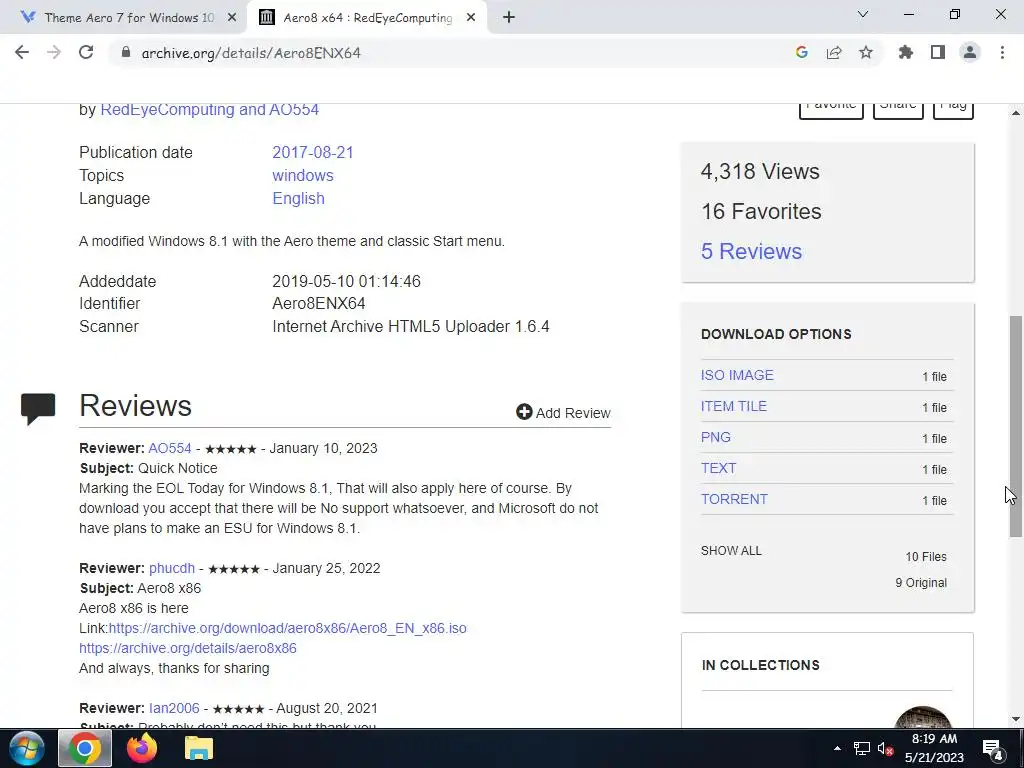Open Chrome's three-dot menu
Screen dimensions: 1024x768
tap(1002, 52)
